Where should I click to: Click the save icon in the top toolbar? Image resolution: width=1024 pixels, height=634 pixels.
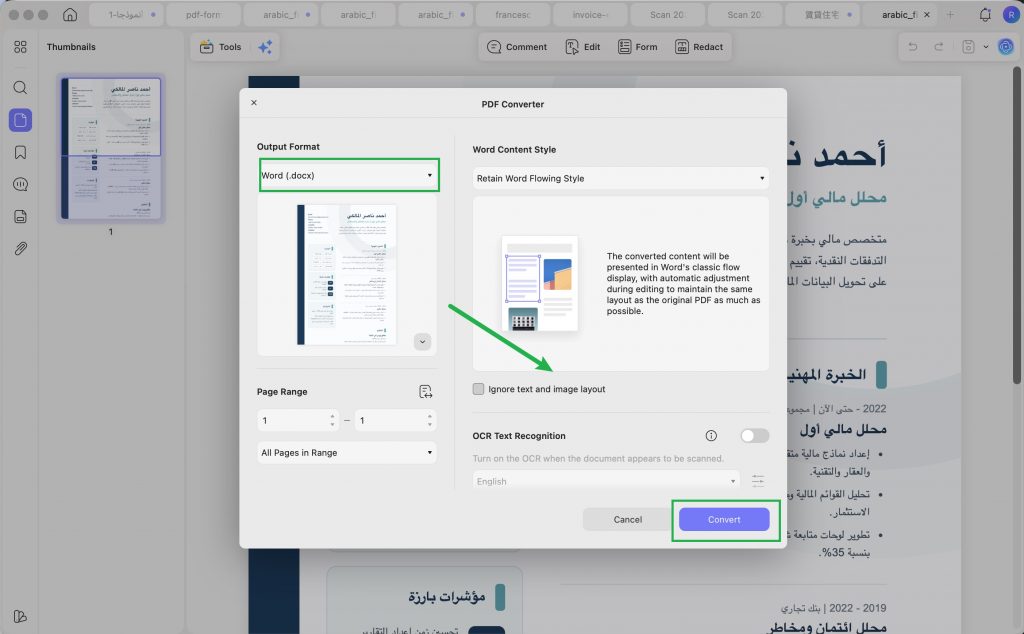point(968,47)
